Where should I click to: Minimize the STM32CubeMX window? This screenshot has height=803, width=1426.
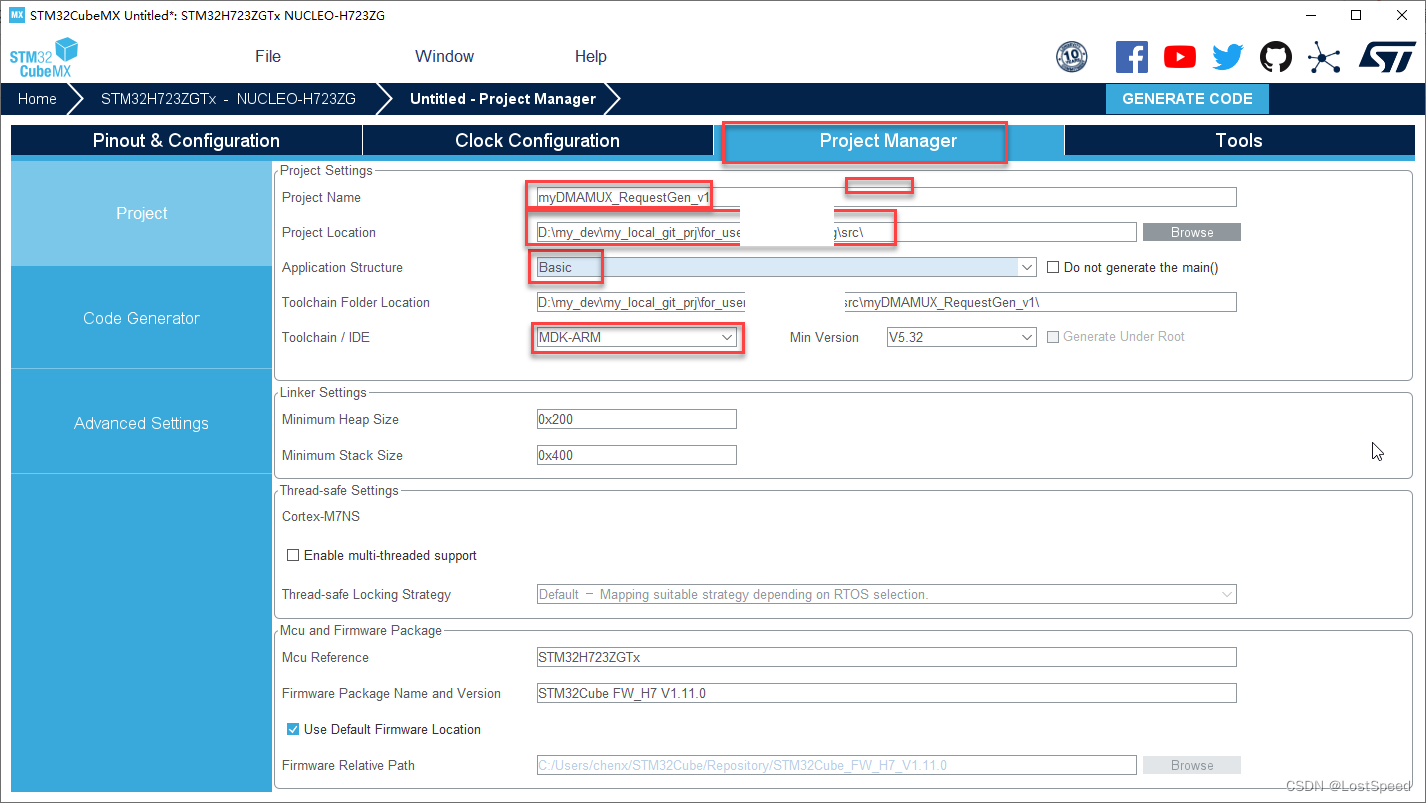pyautogui.click(x=1311, y=15)
